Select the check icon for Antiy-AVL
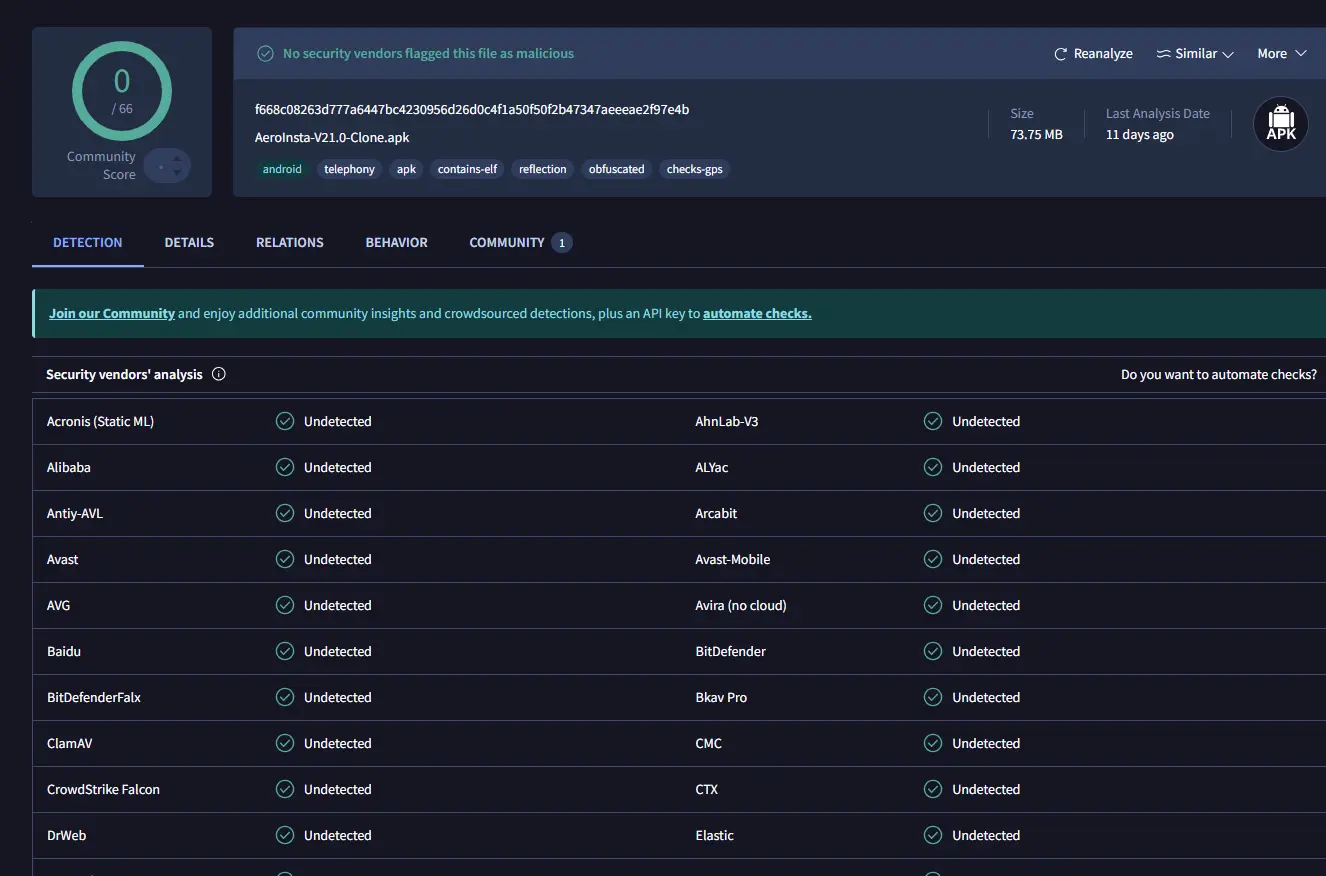Image resolution: width=1326 pixels, height=876 pixels. [285, 514]
